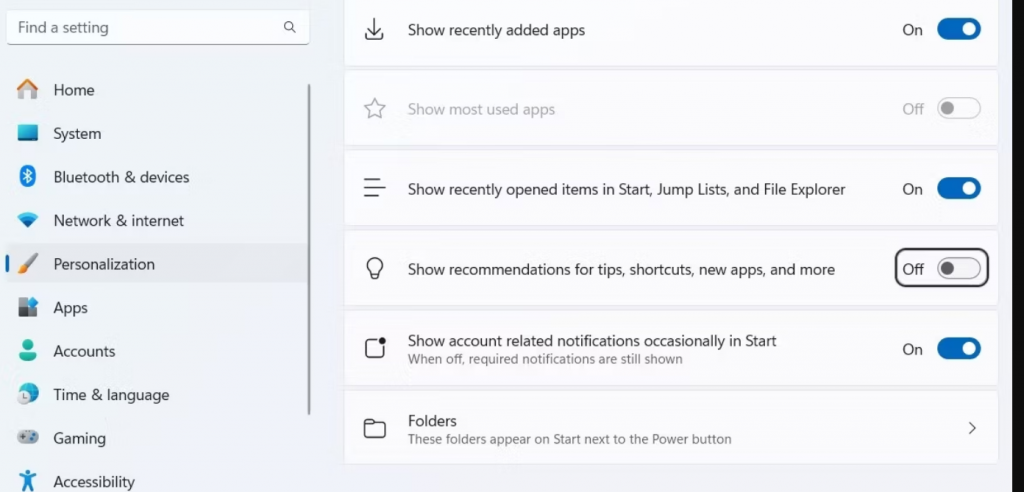Click the Accounts person icon

(x=28, y=351)
